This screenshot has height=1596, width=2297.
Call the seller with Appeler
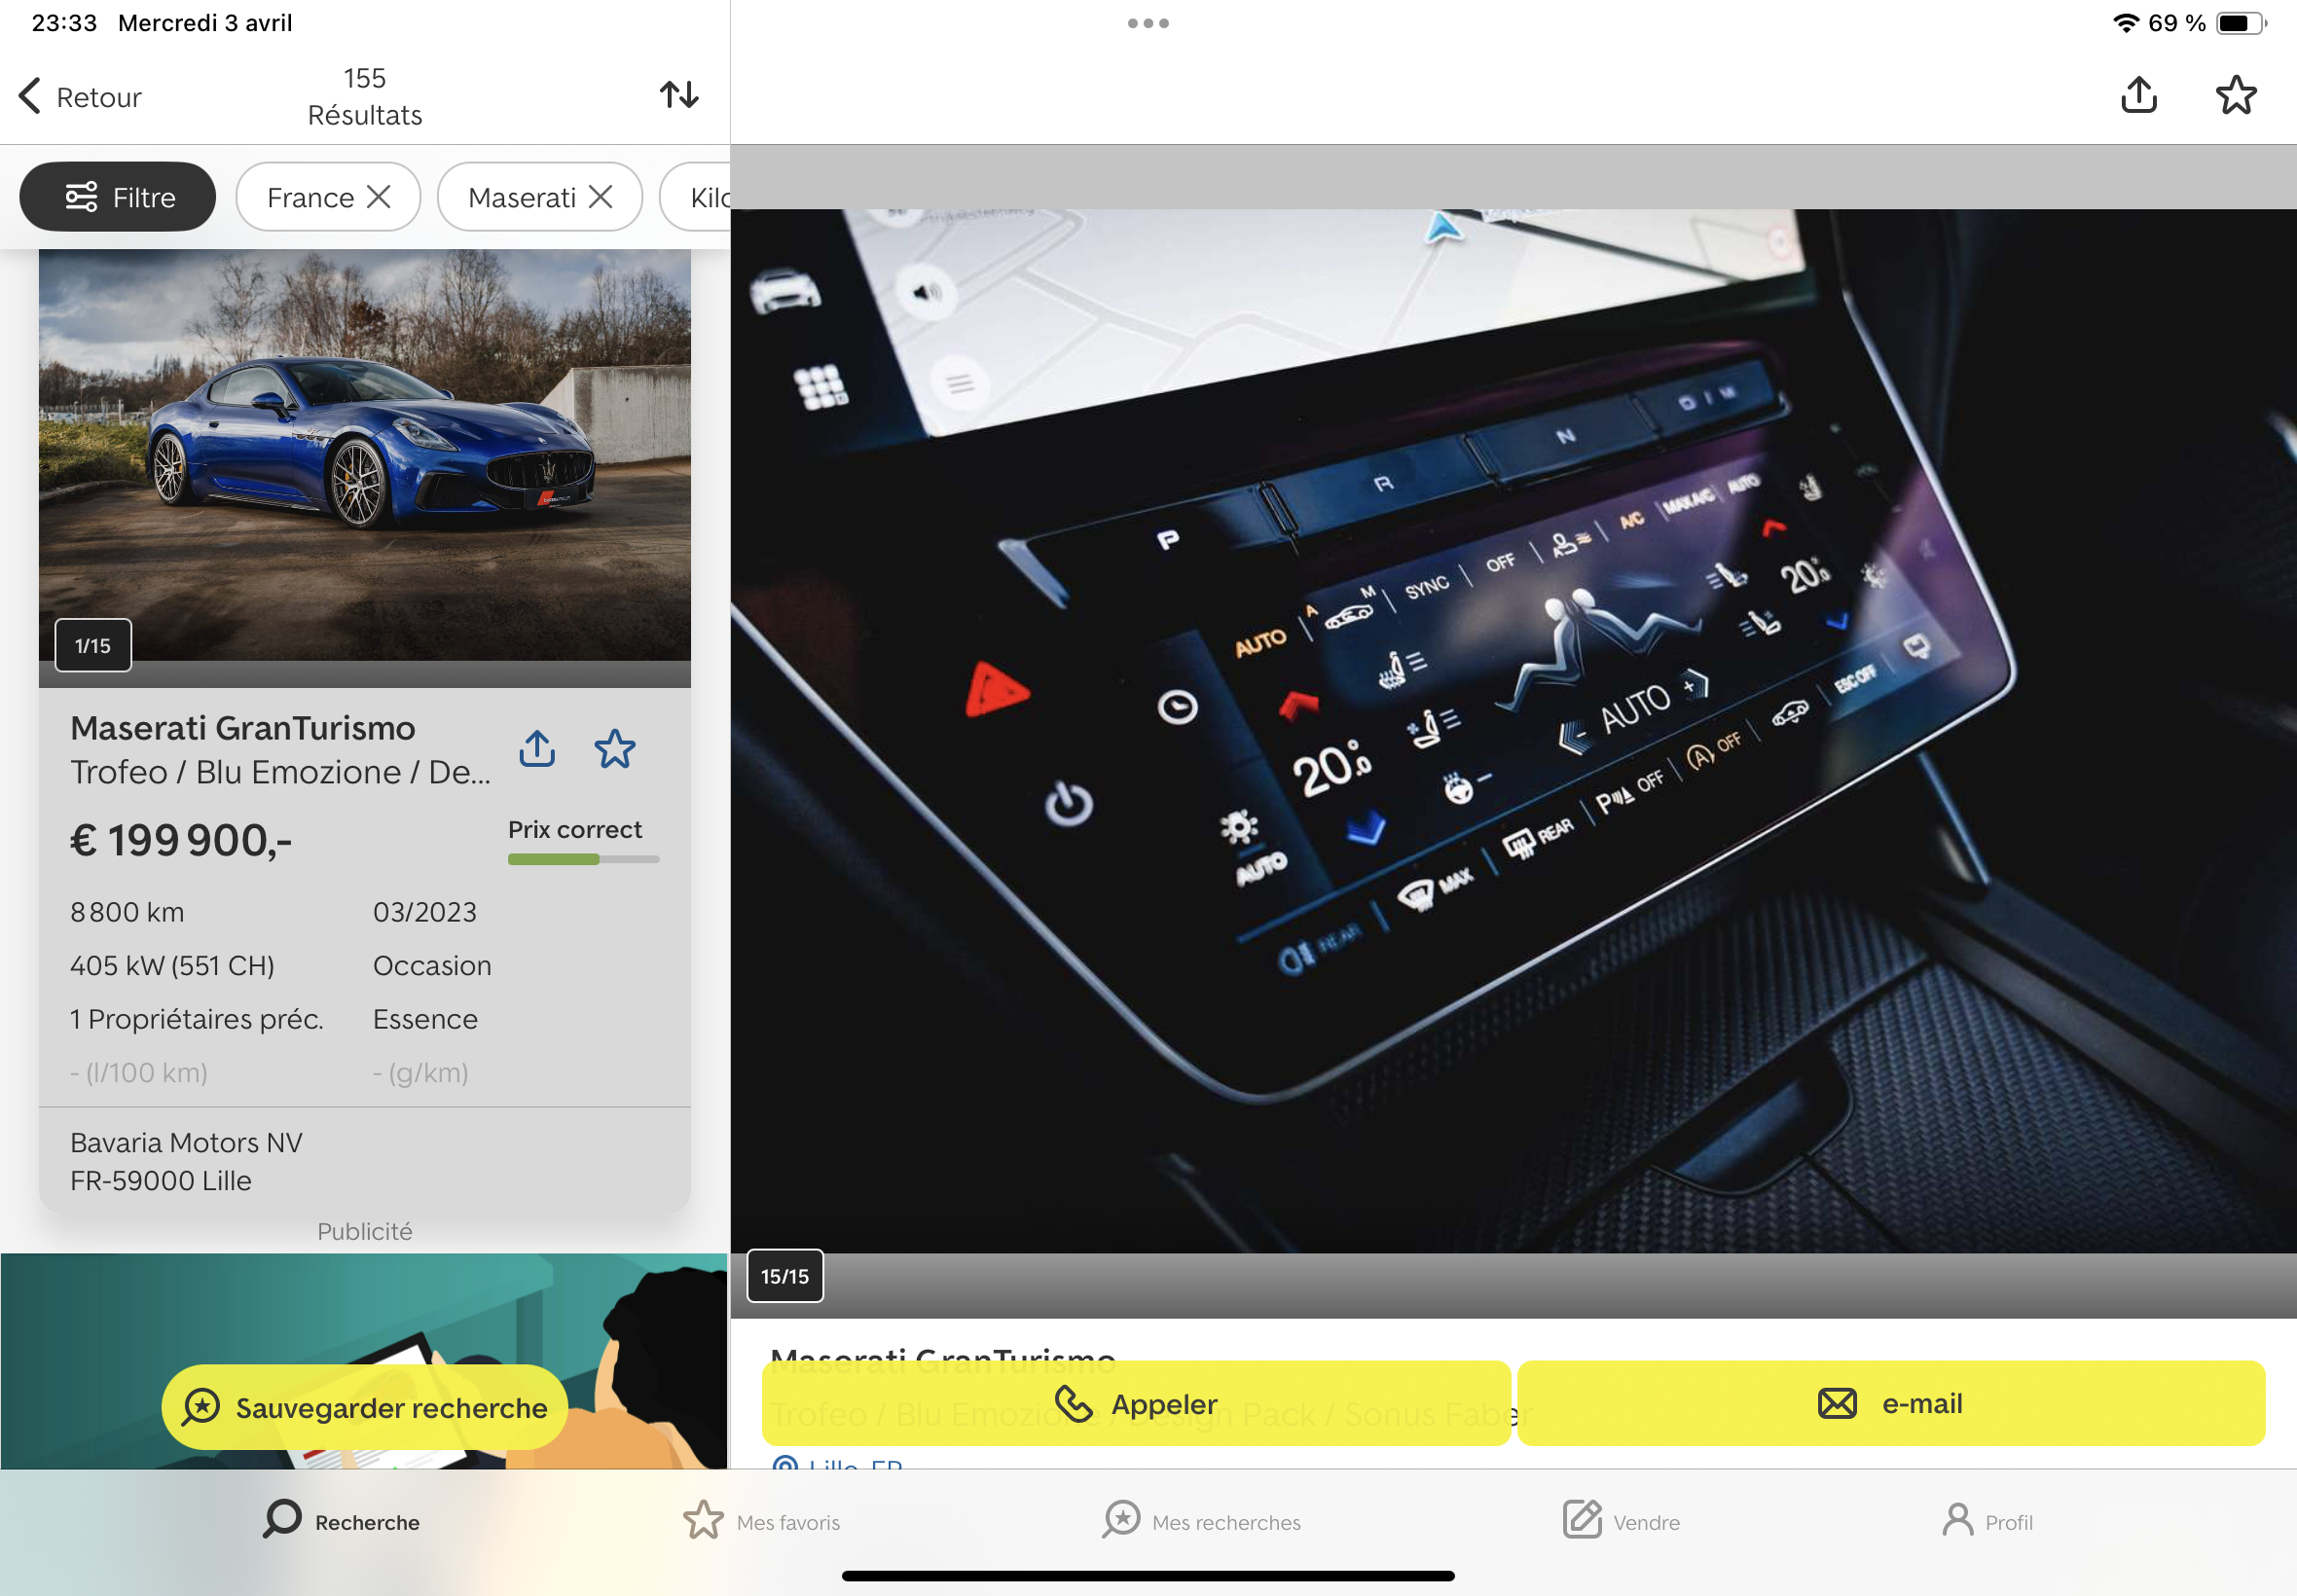pos(1135,1403)
